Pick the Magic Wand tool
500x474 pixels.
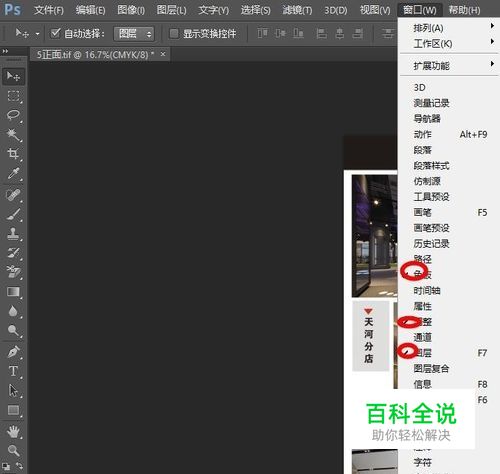13,135
